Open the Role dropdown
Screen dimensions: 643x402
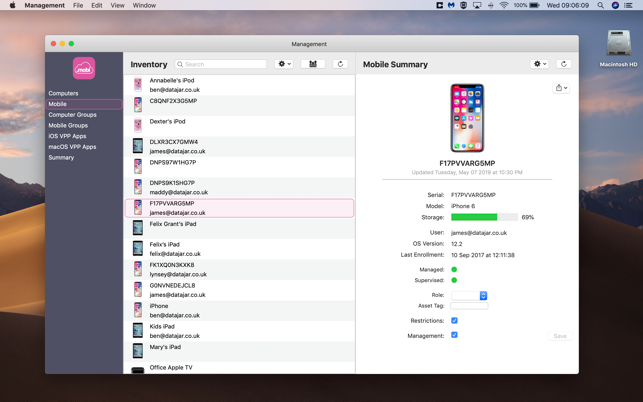click(x=469, y=295)
